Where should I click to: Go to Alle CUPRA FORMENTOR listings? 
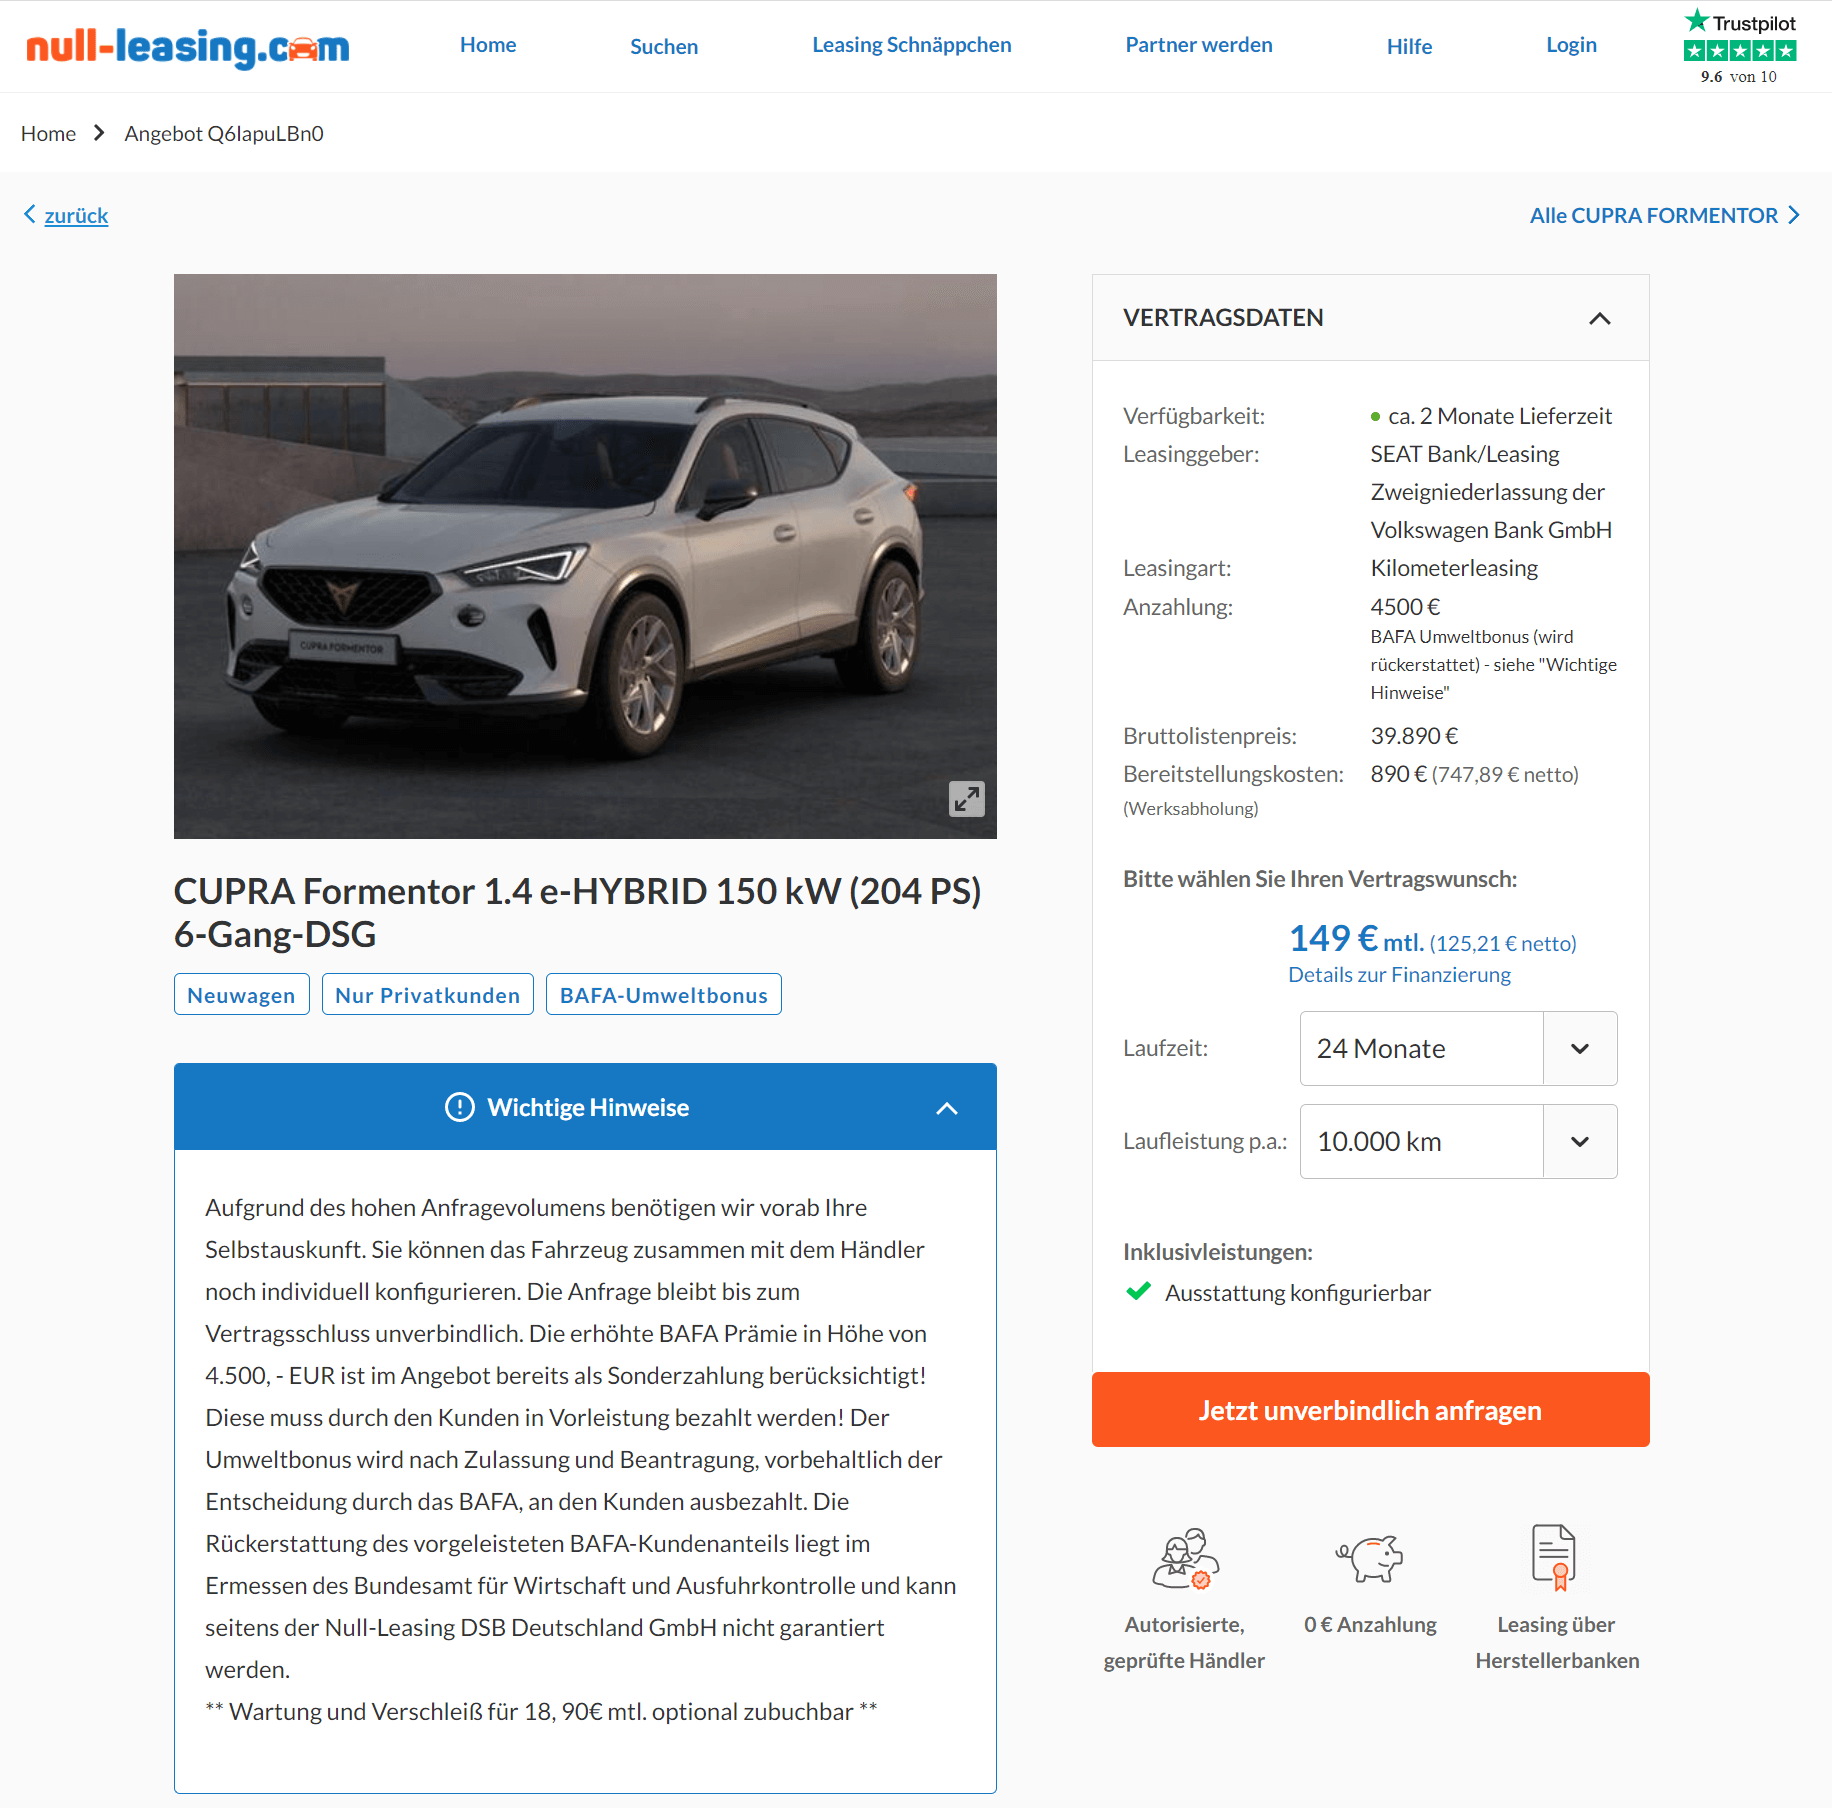1664,215
